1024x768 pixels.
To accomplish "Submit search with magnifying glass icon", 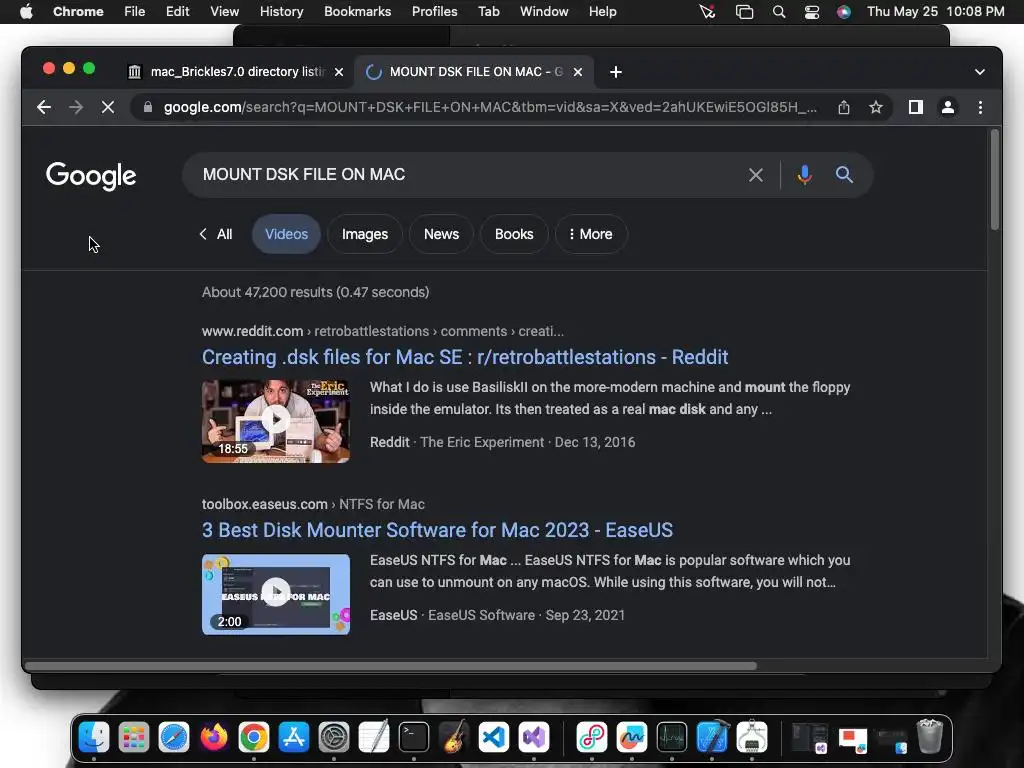I will point(844,174).
